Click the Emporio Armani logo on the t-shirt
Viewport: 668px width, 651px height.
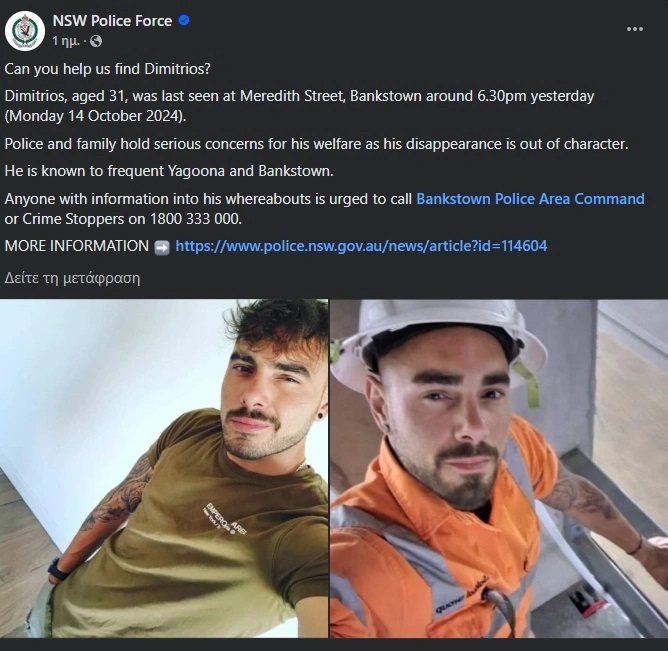pyautogui.click(x=226, y=518)
